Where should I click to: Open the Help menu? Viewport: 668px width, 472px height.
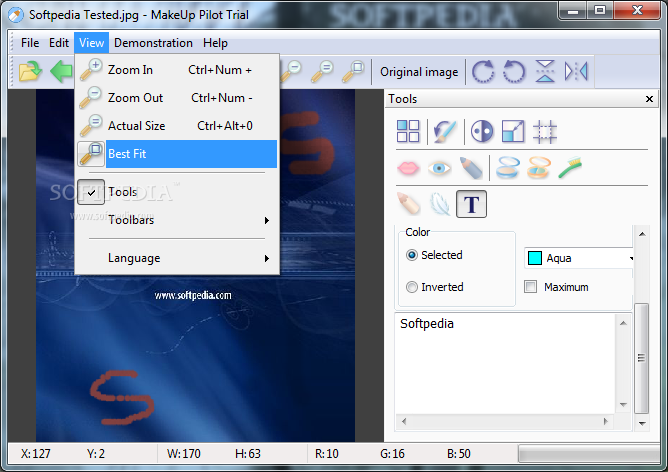pos(215,43)
